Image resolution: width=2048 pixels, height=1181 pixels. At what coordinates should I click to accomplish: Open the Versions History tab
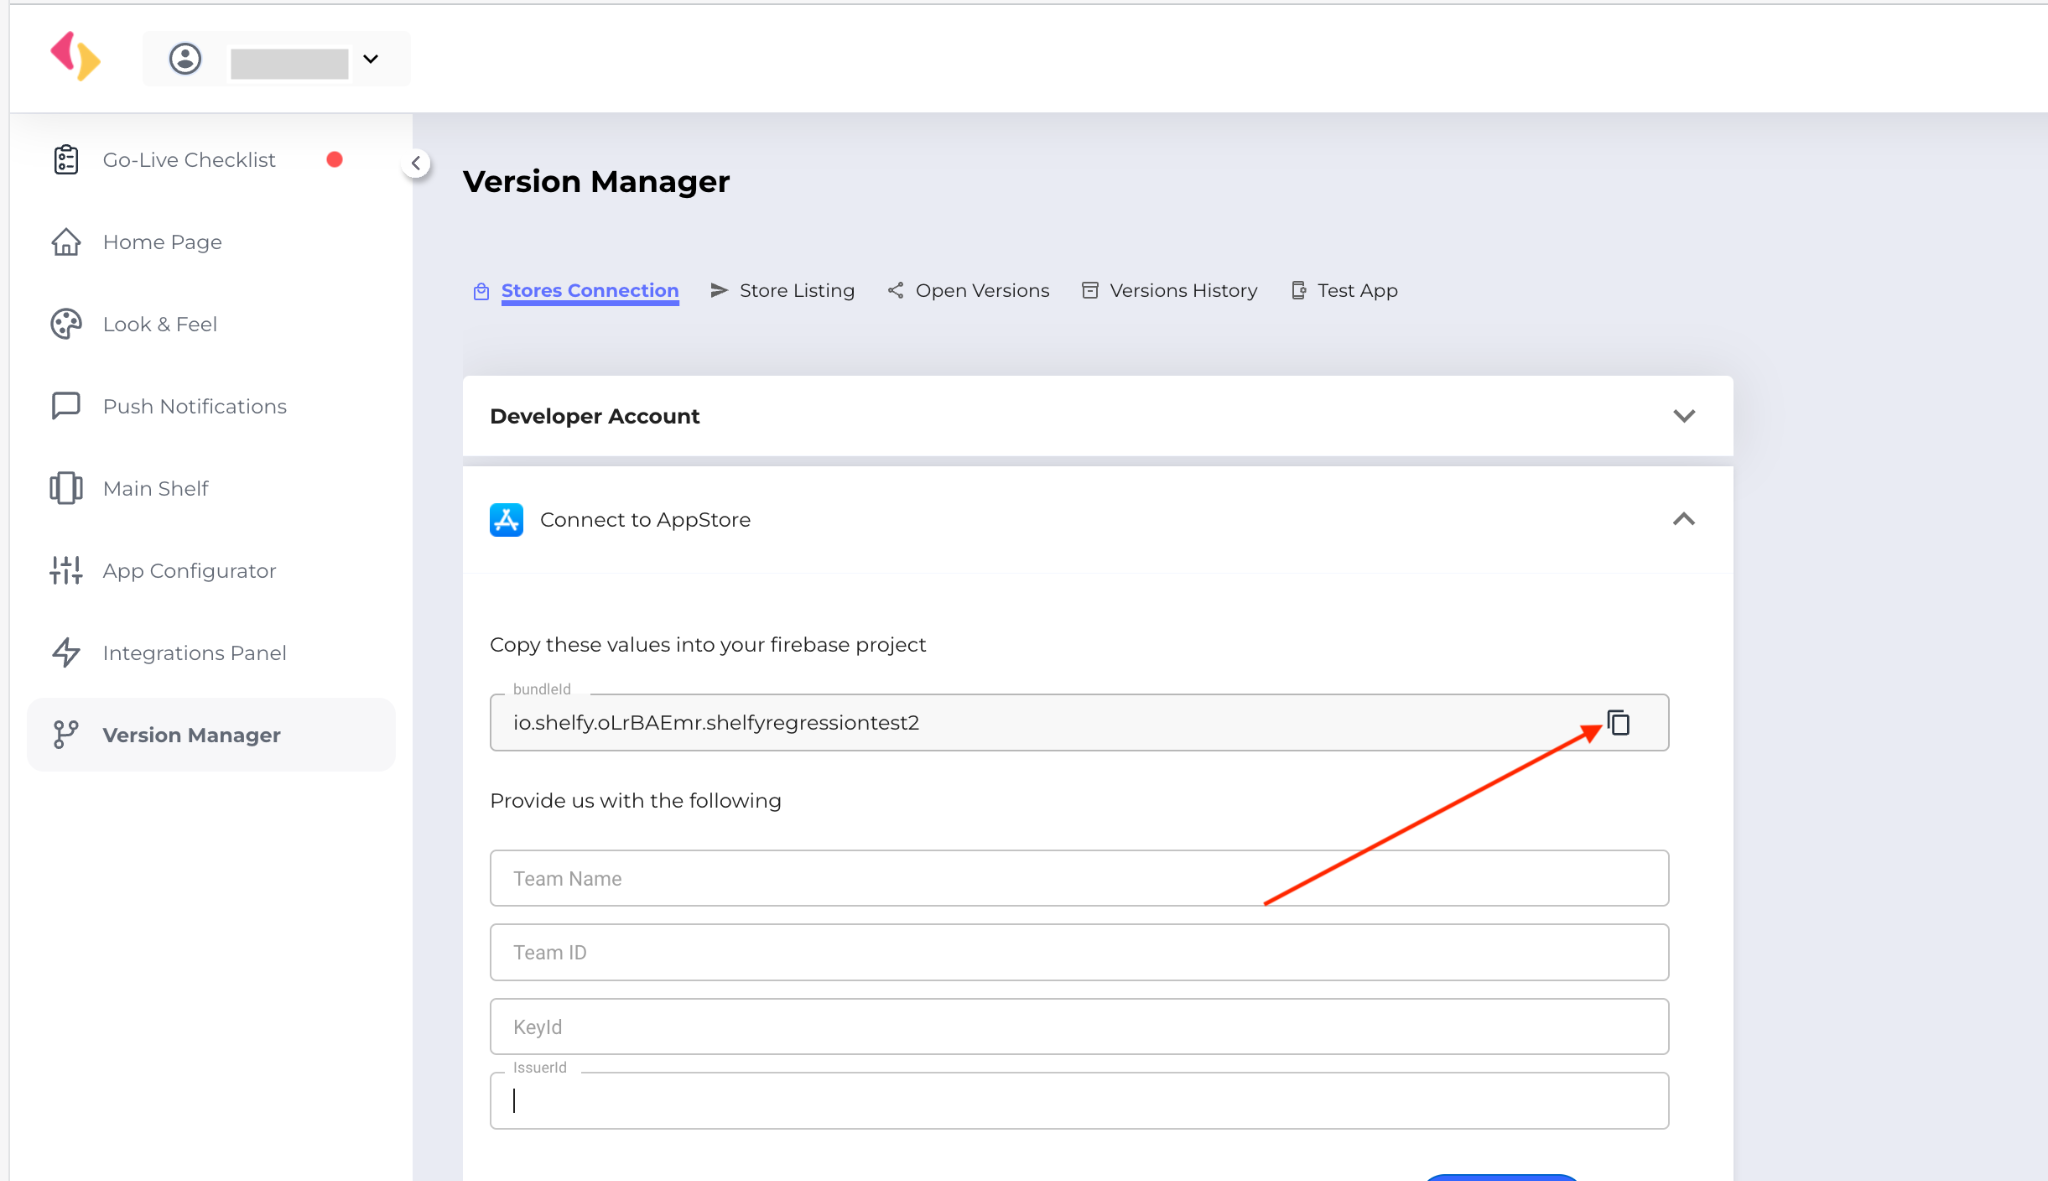click(x=1169, y=290)
